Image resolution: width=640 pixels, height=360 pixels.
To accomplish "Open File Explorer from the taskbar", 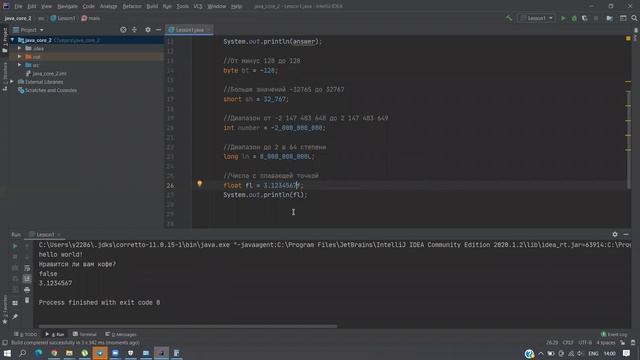I will tap(69, 353).
